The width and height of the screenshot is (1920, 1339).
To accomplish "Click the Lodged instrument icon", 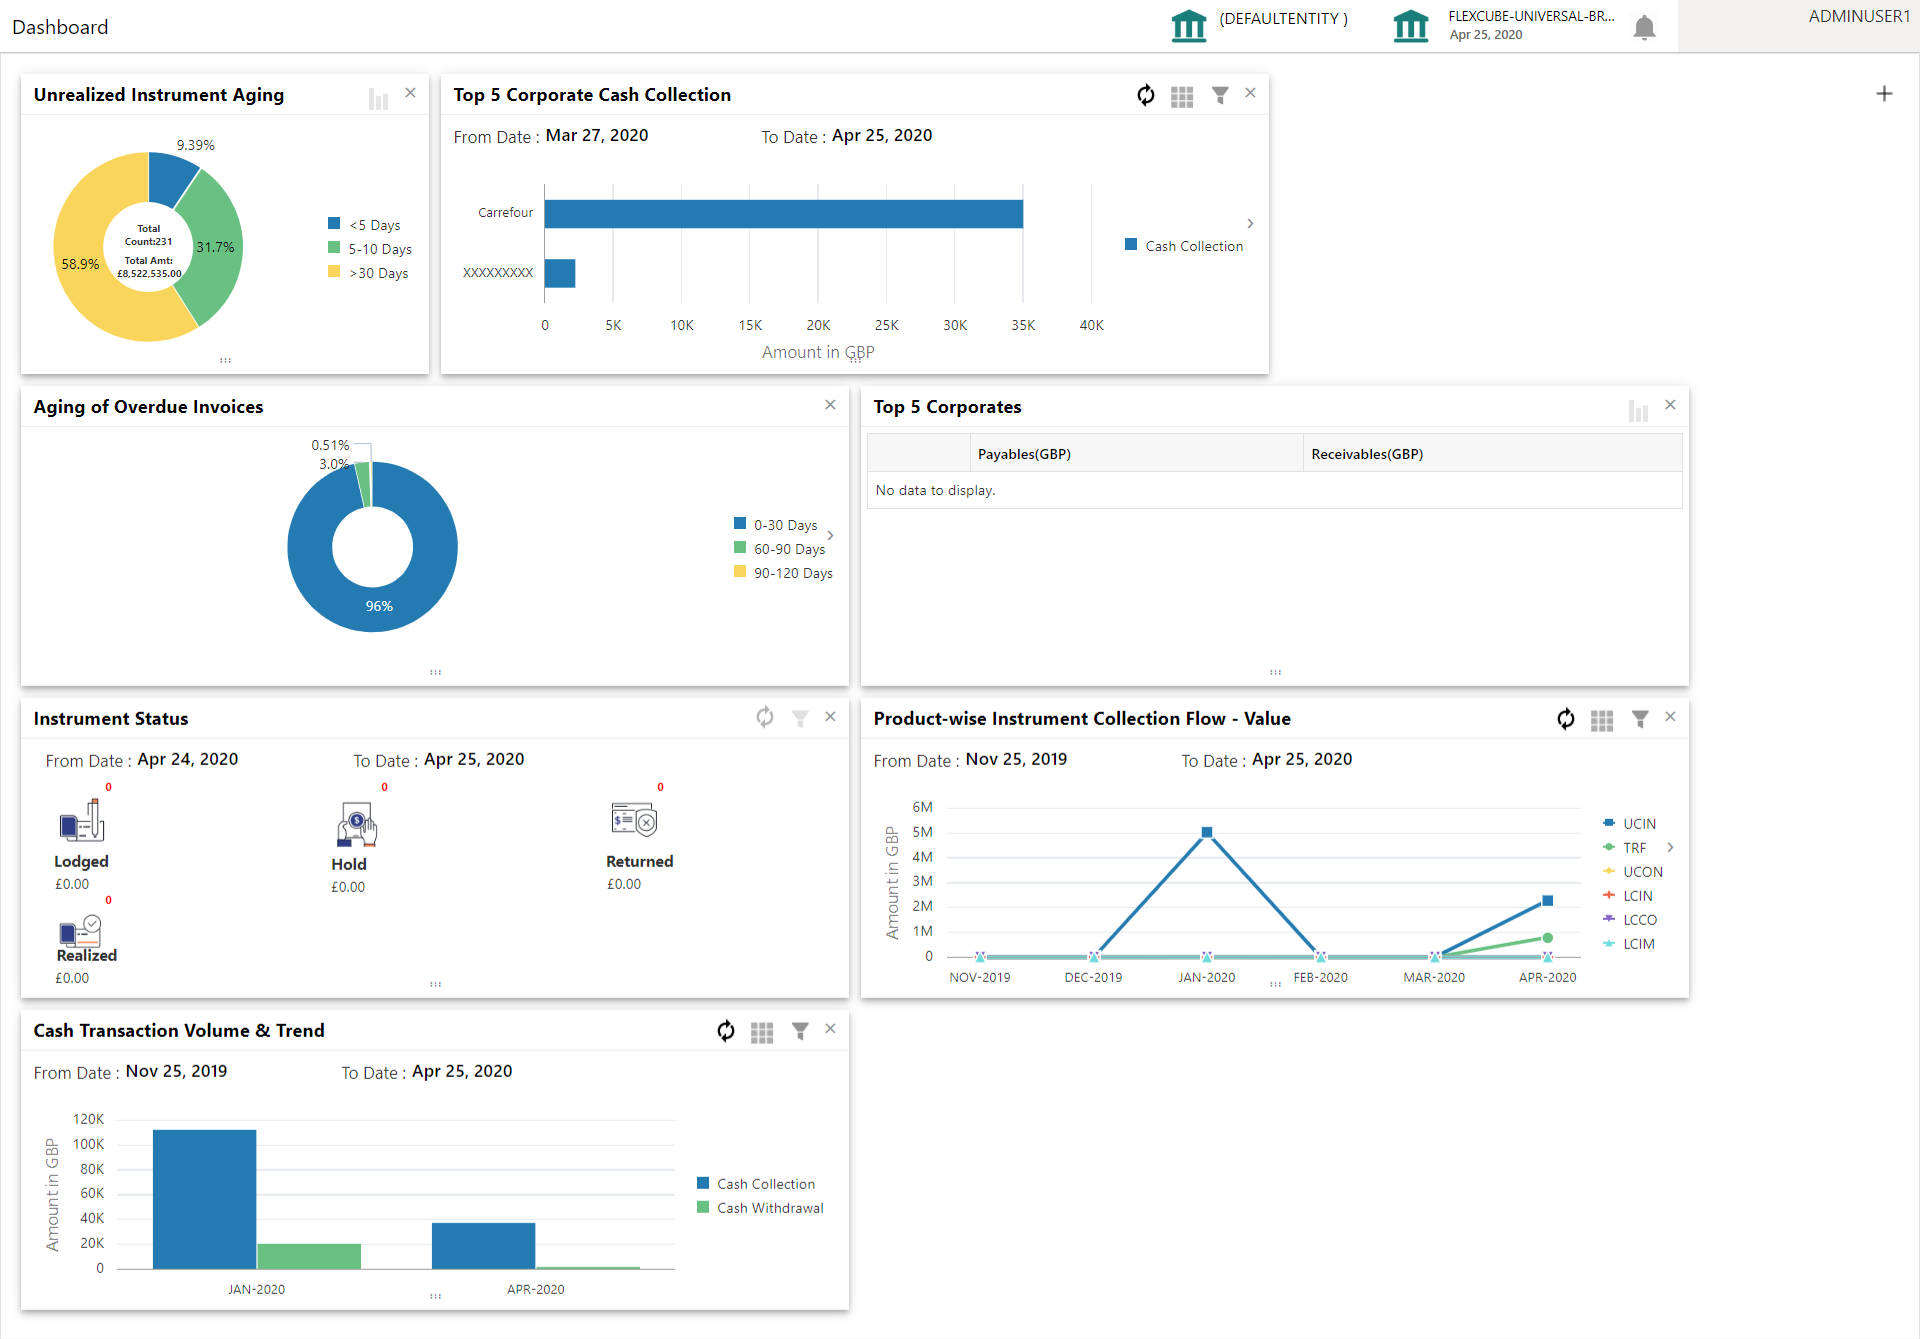I will click(x=81, y=821).
